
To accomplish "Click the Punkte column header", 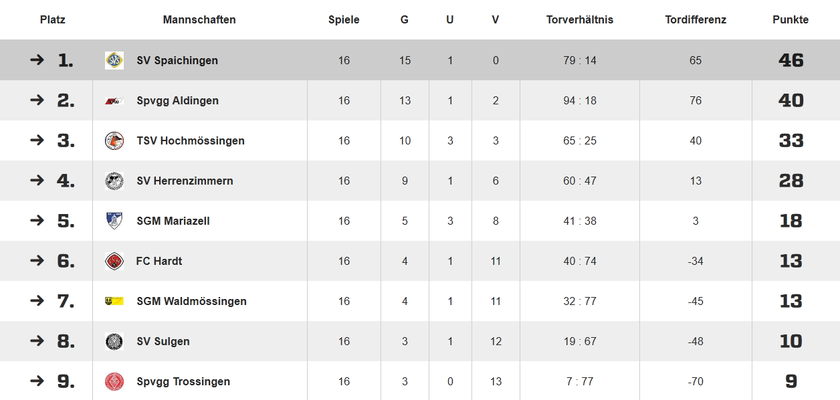I will click(x=790, y=20).
